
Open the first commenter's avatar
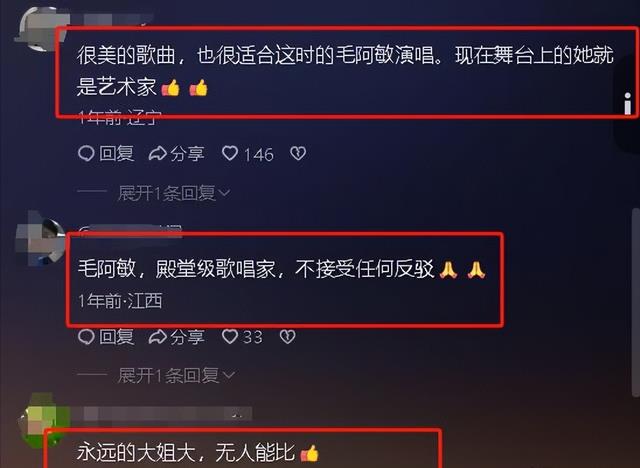40,29
